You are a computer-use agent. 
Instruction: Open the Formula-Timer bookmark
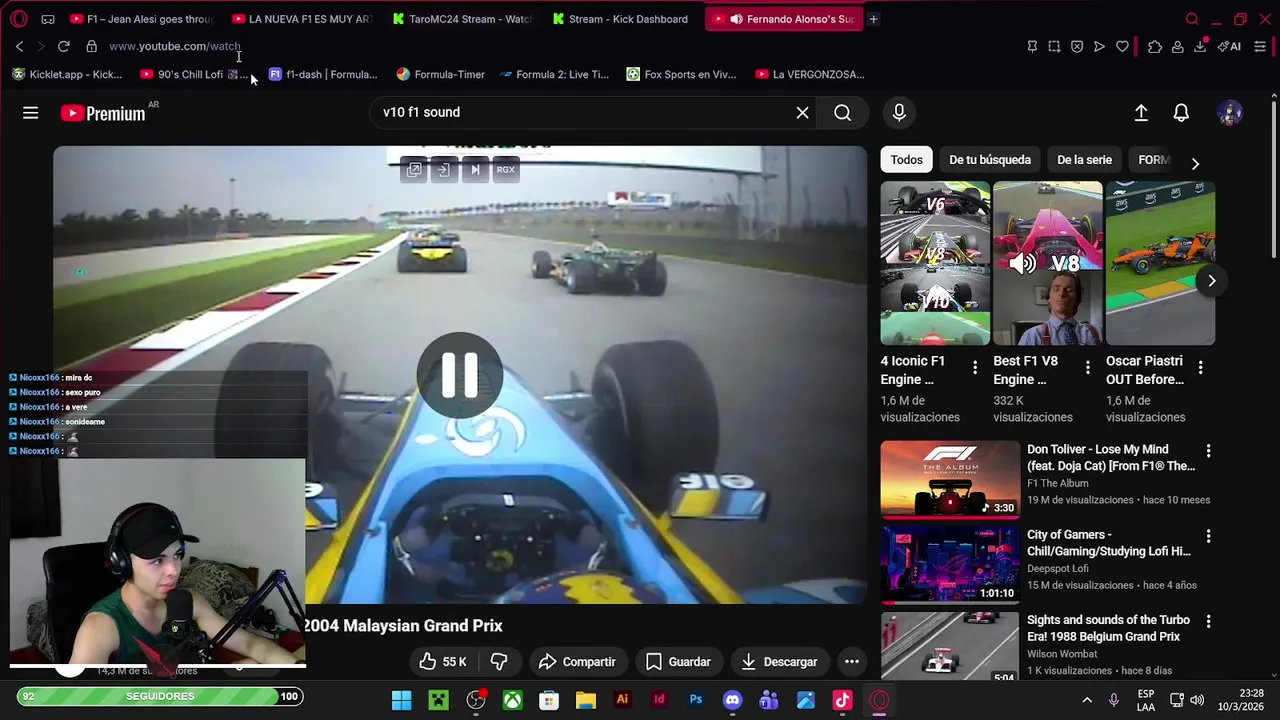coord(440,74)
